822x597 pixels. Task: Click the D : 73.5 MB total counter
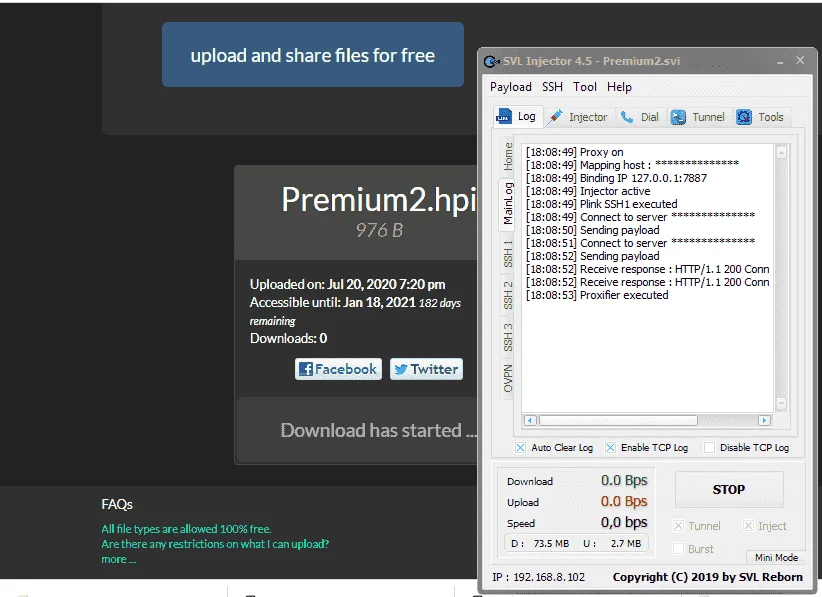[x=540, y=544]
